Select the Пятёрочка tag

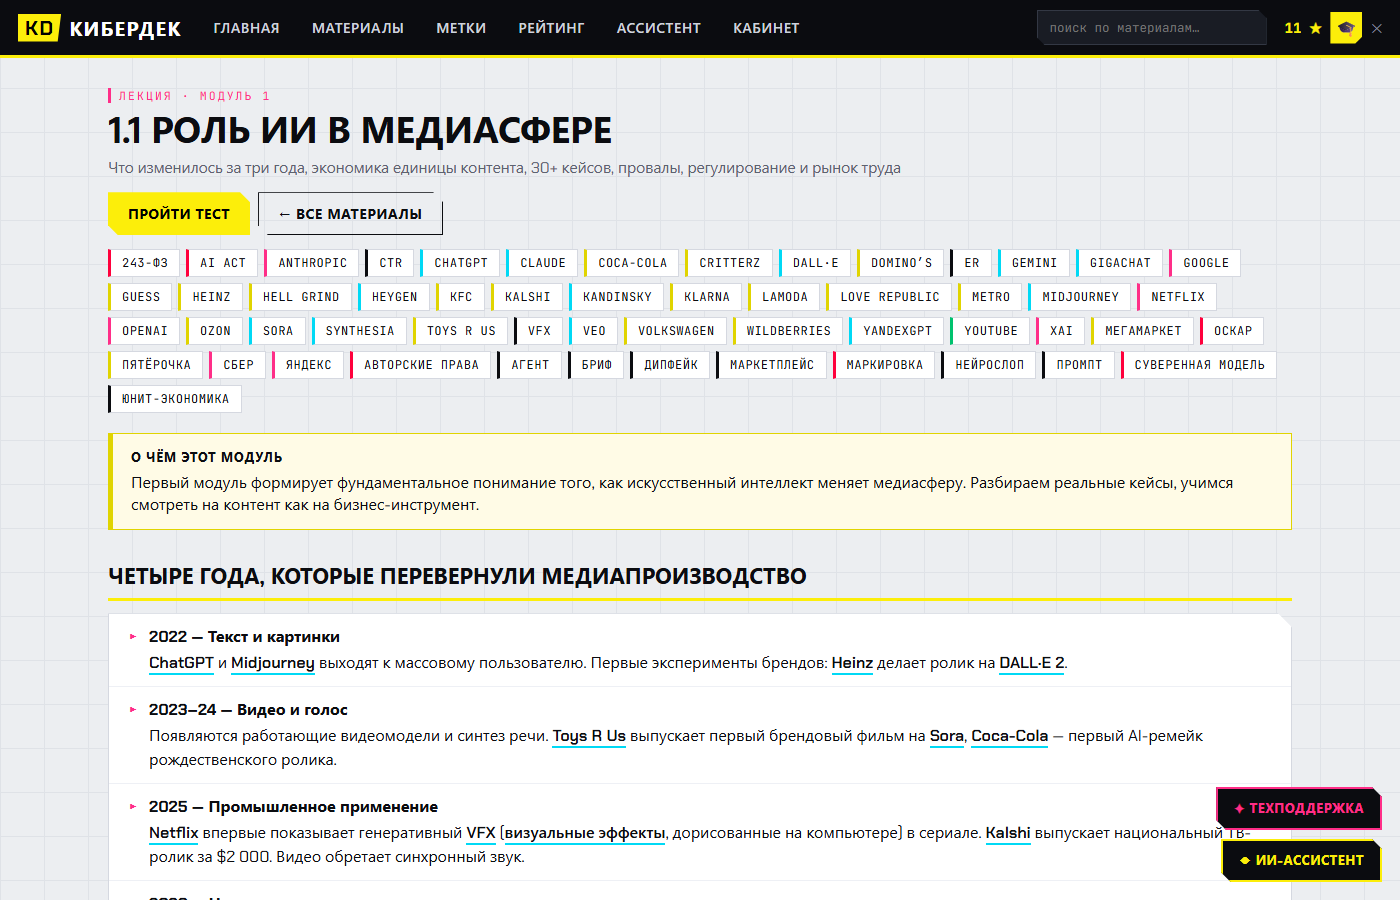pyautogui.click(x=156, y=365)
